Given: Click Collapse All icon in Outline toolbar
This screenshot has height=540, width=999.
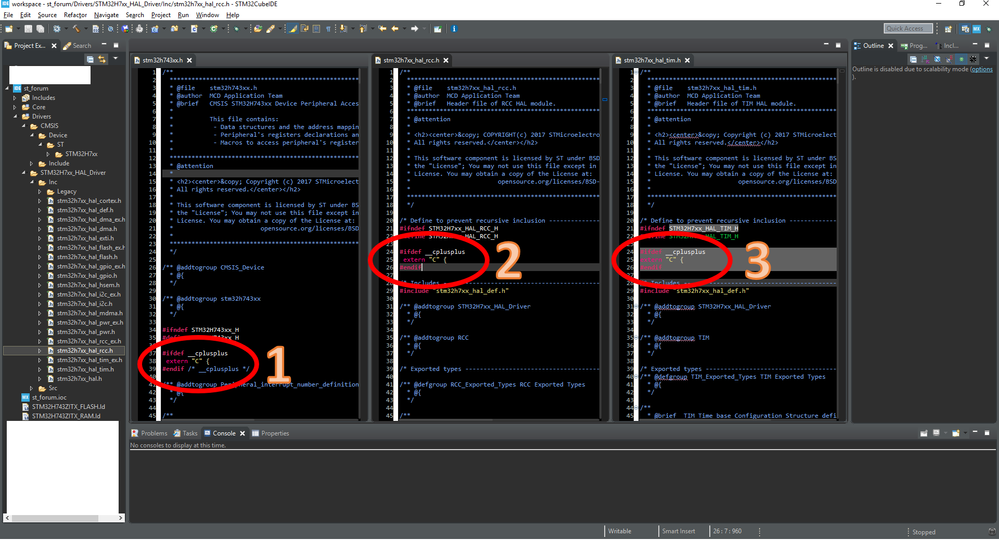Looking at the screenshot, I should coord(914,59).
